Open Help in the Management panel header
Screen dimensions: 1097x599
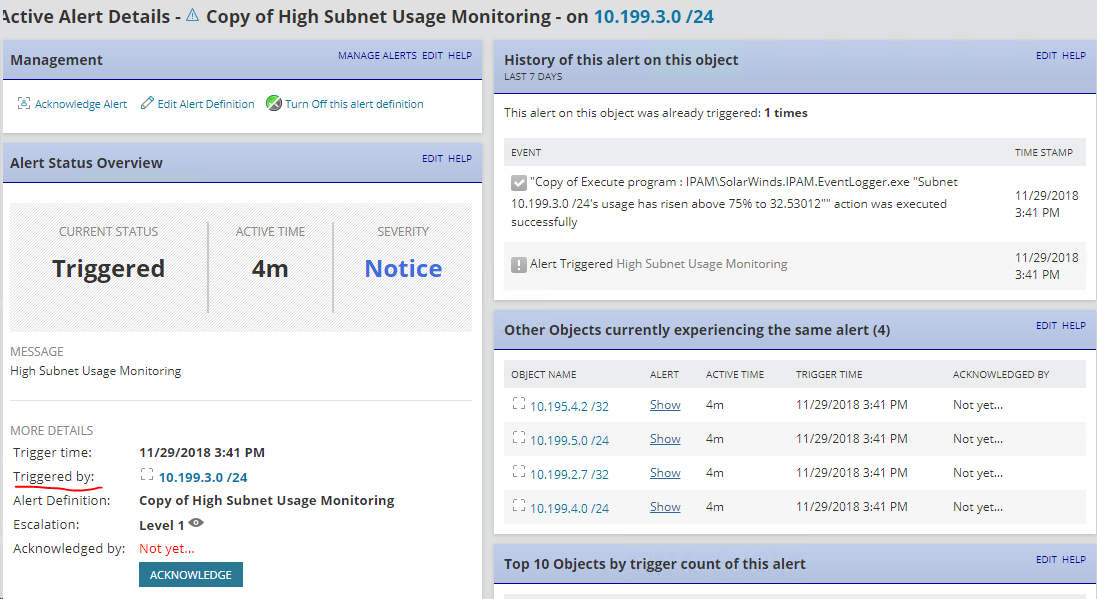coord(460,55)
